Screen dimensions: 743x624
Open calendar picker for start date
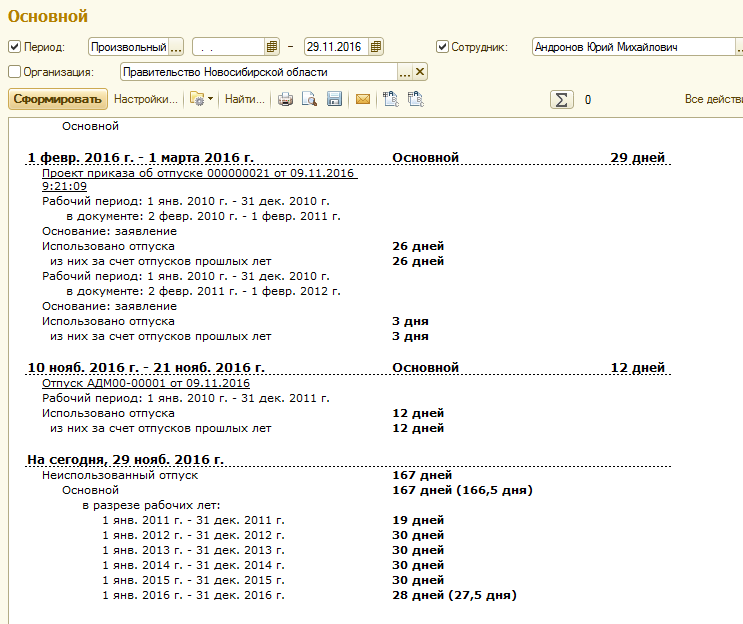pyautogui.click(x=272, y=47)
